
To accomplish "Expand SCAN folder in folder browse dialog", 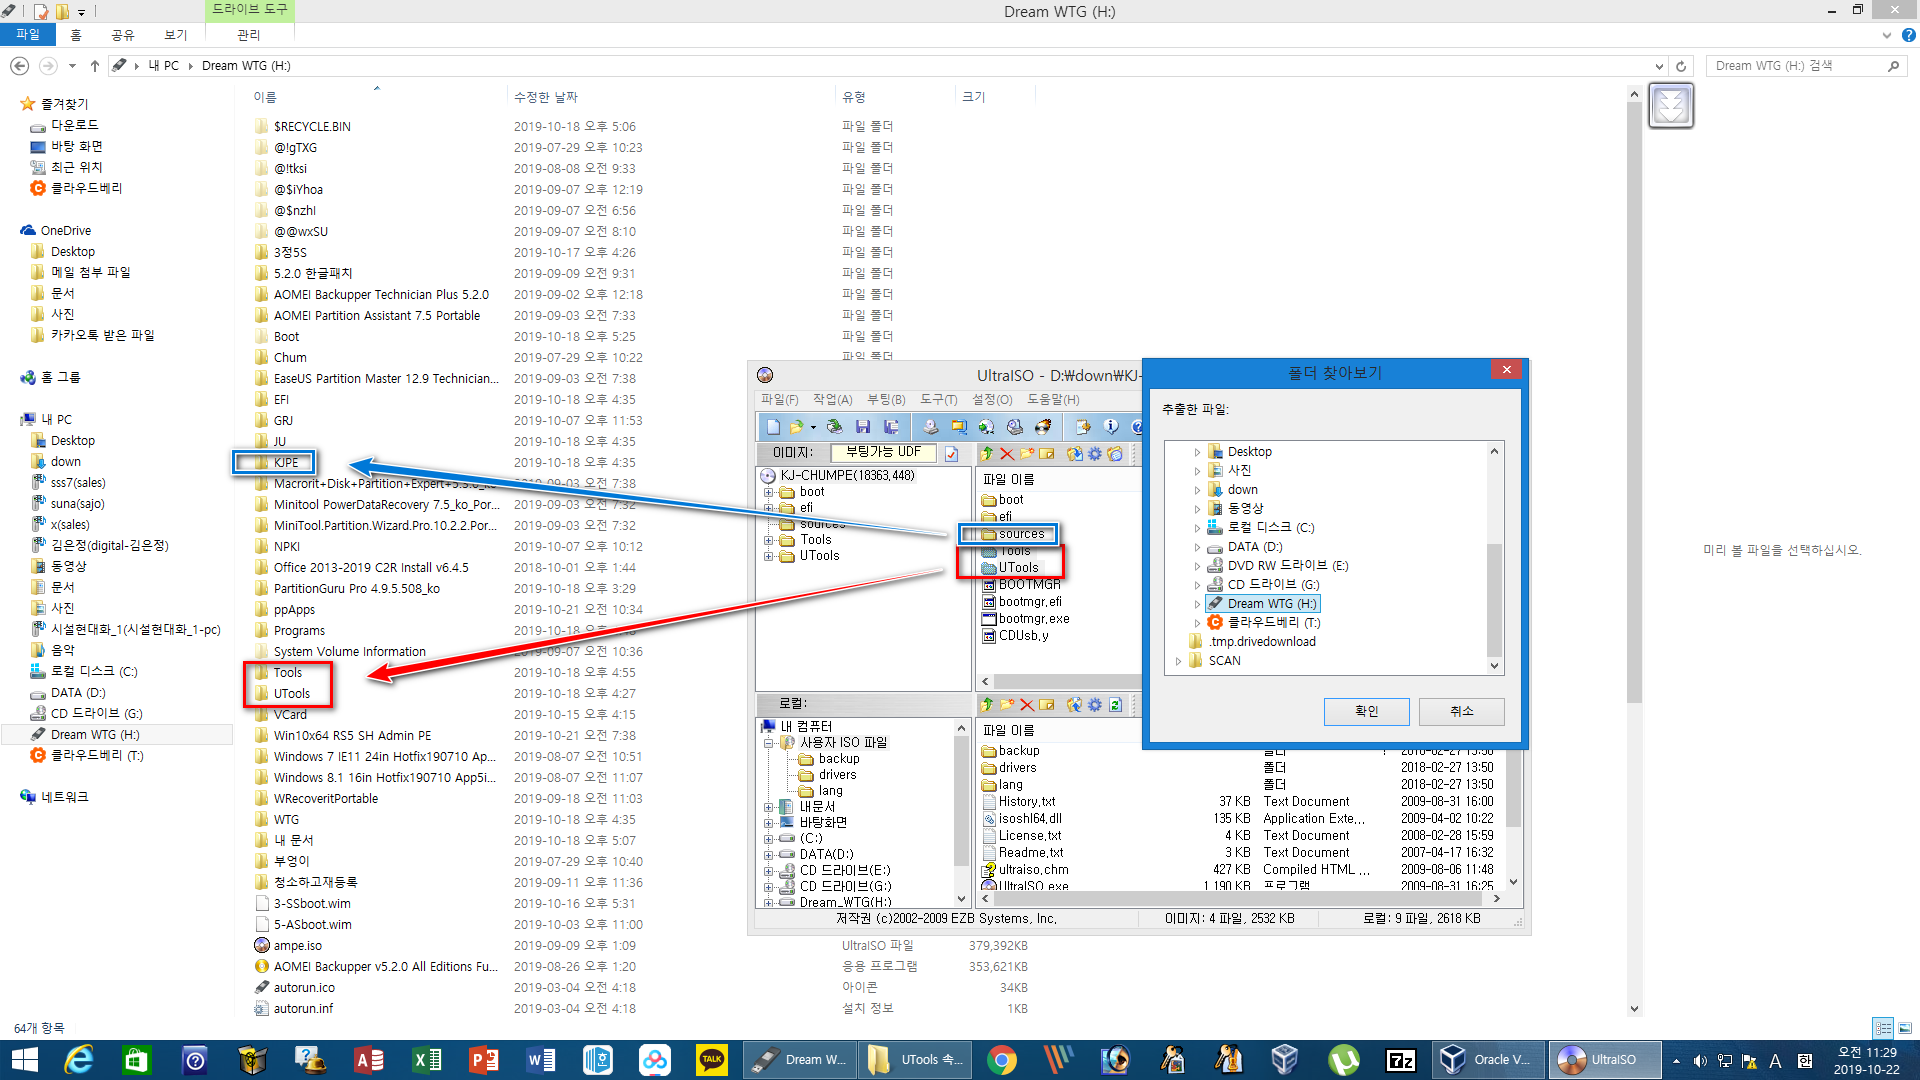I will point(1178,661).
